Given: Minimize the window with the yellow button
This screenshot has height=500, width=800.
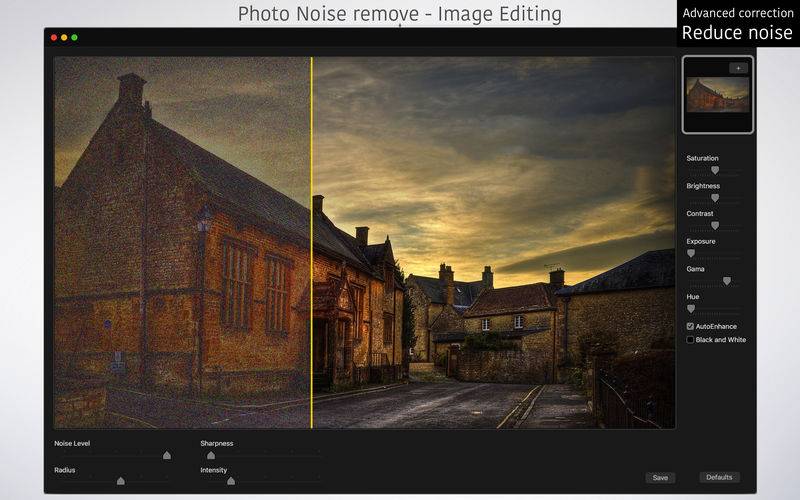Looking at the screenshot, I should (64, 37).
